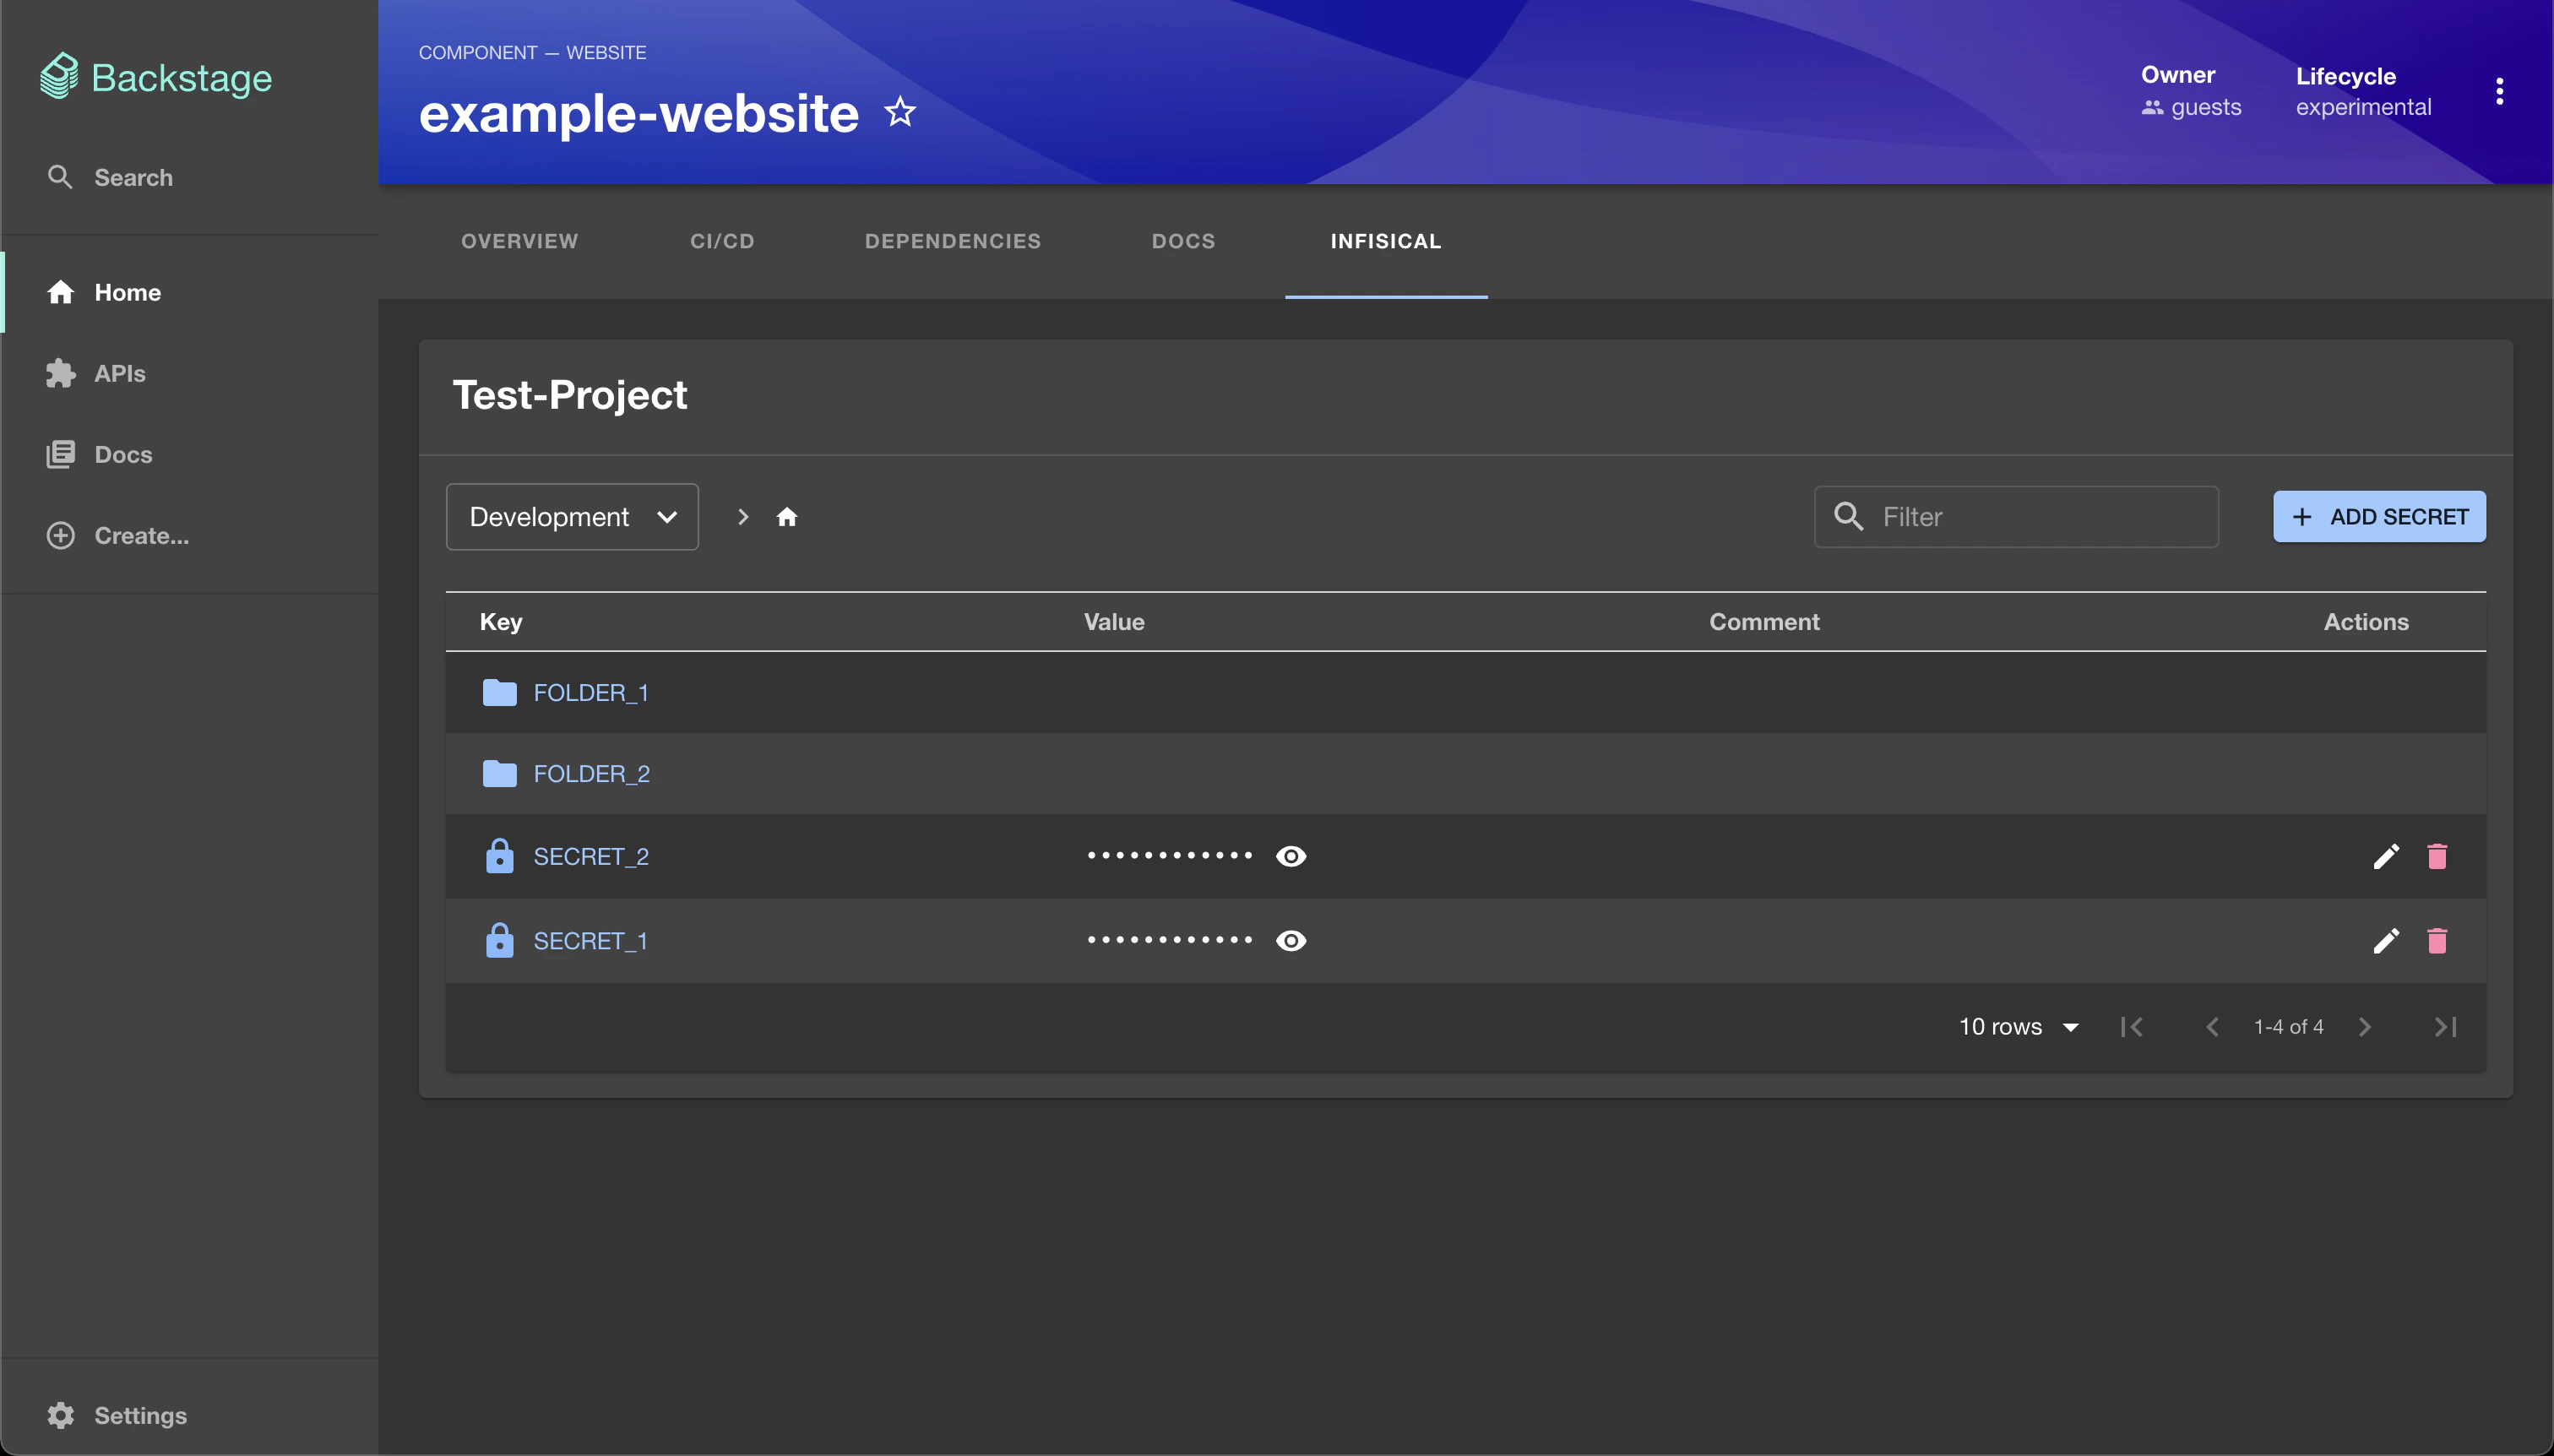Open Settings in the sidebar
This screenshot has width=2554, height=1456.
116,1415
